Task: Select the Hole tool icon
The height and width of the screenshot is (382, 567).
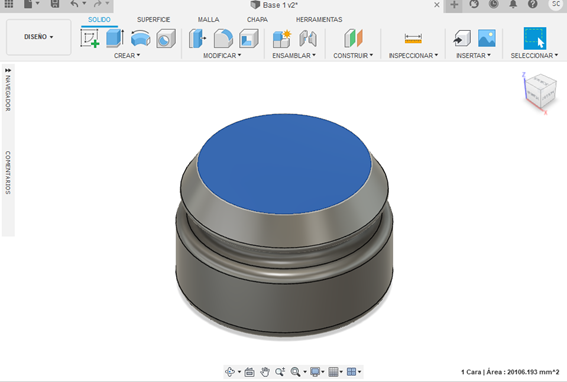Action: point(166,38)
